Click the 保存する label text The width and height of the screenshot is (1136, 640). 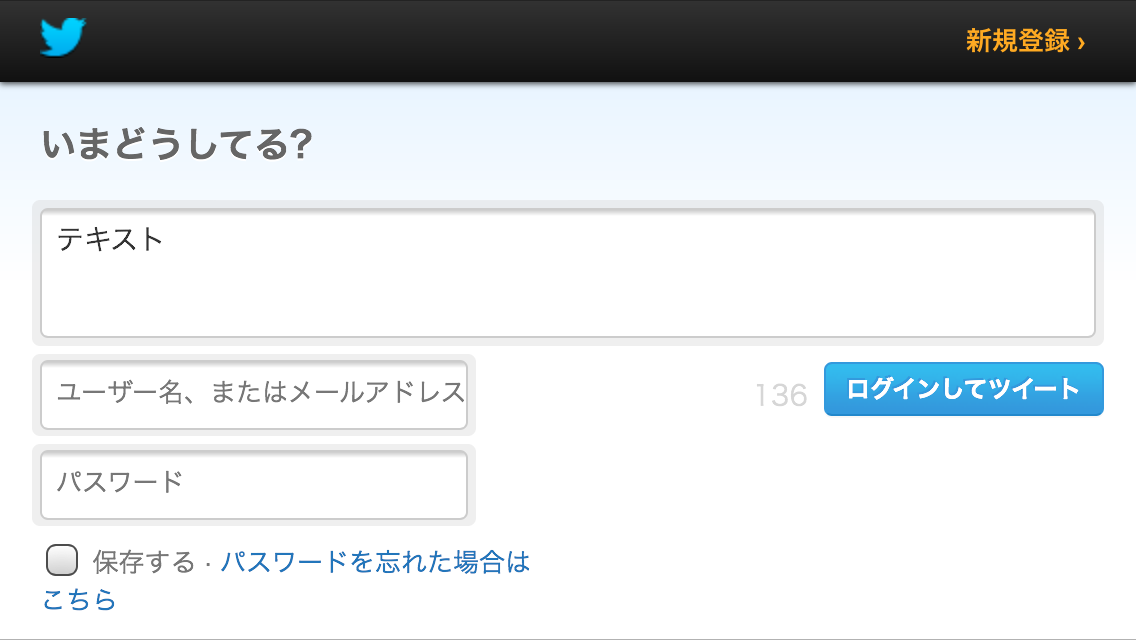click(143, 562)
